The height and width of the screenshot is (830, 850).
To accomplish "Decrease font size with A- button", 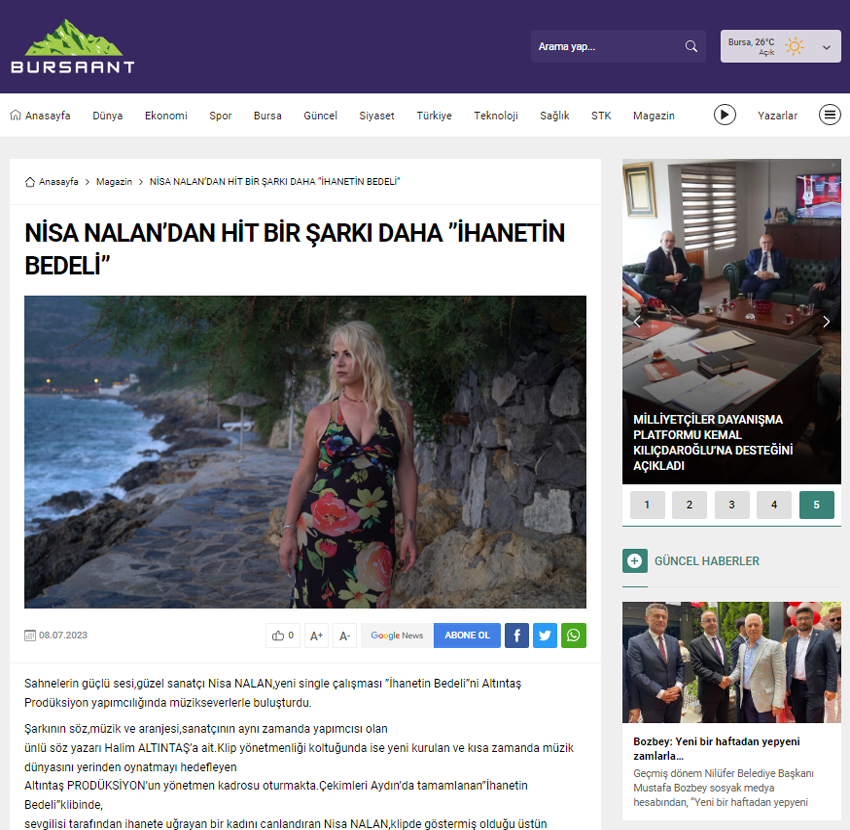I will coord(344,635).
